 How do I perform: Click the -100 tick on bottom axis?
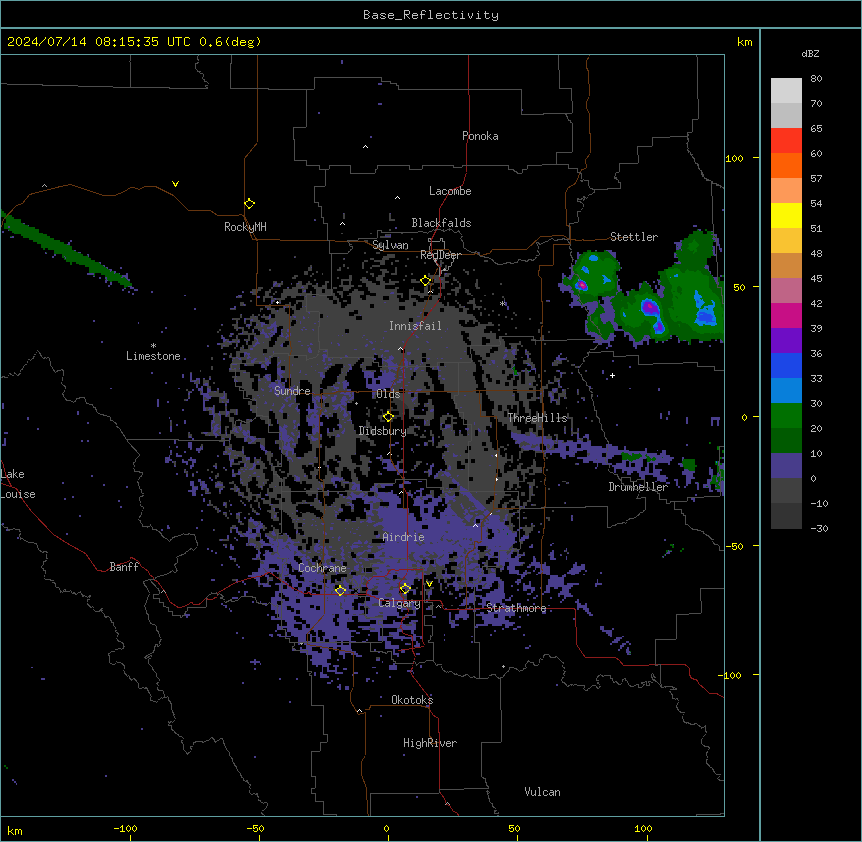tap(125, 829)
